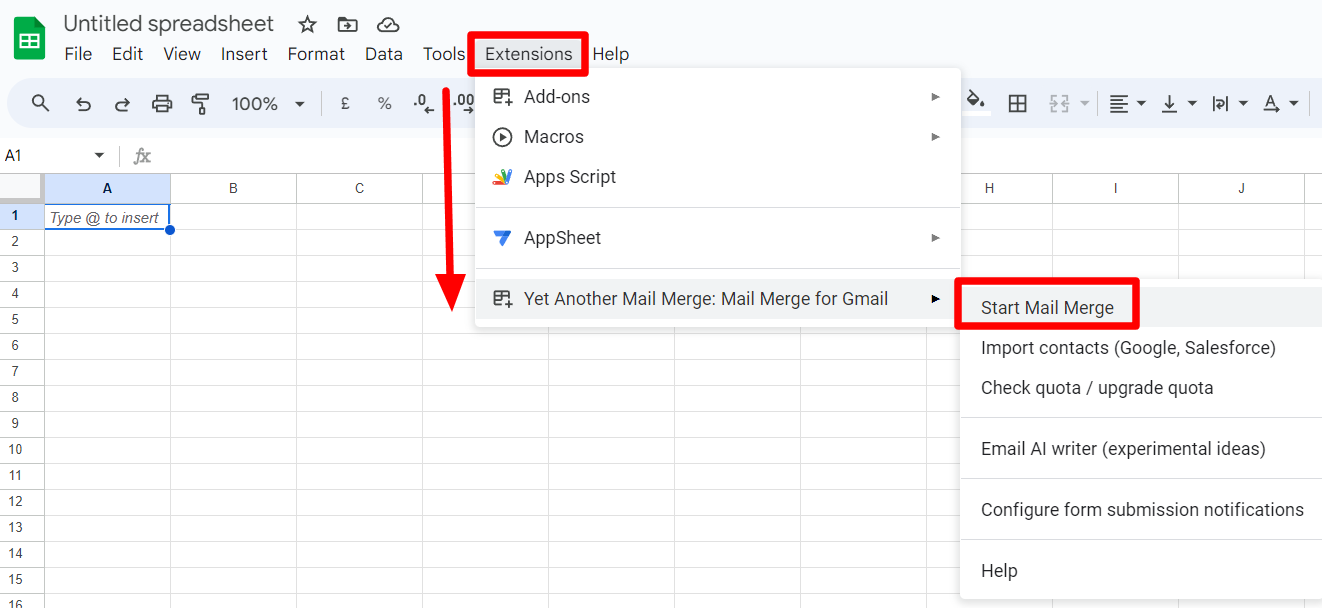Star the Untitled spreadsheet
The height and width of the screenshot is (608, 1322).
[307, 24]
